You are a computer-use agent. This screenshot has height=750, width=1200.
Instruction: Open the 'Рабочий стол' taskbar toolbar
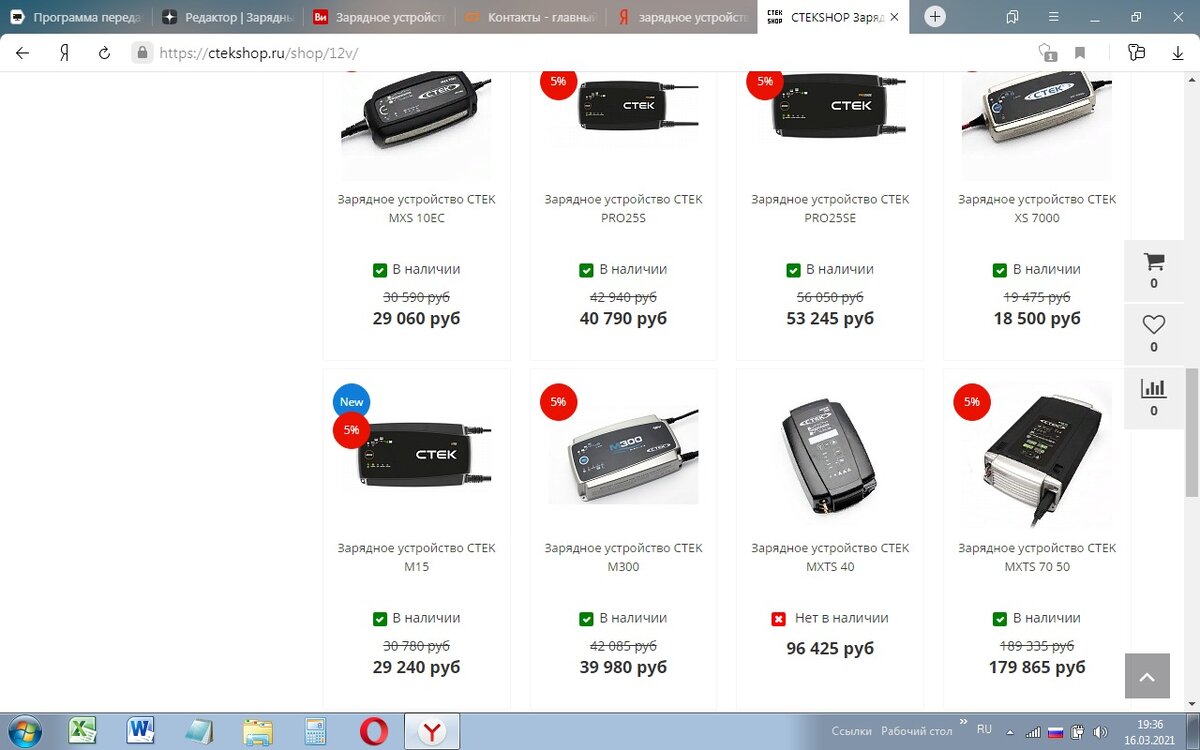pos(917,731)
